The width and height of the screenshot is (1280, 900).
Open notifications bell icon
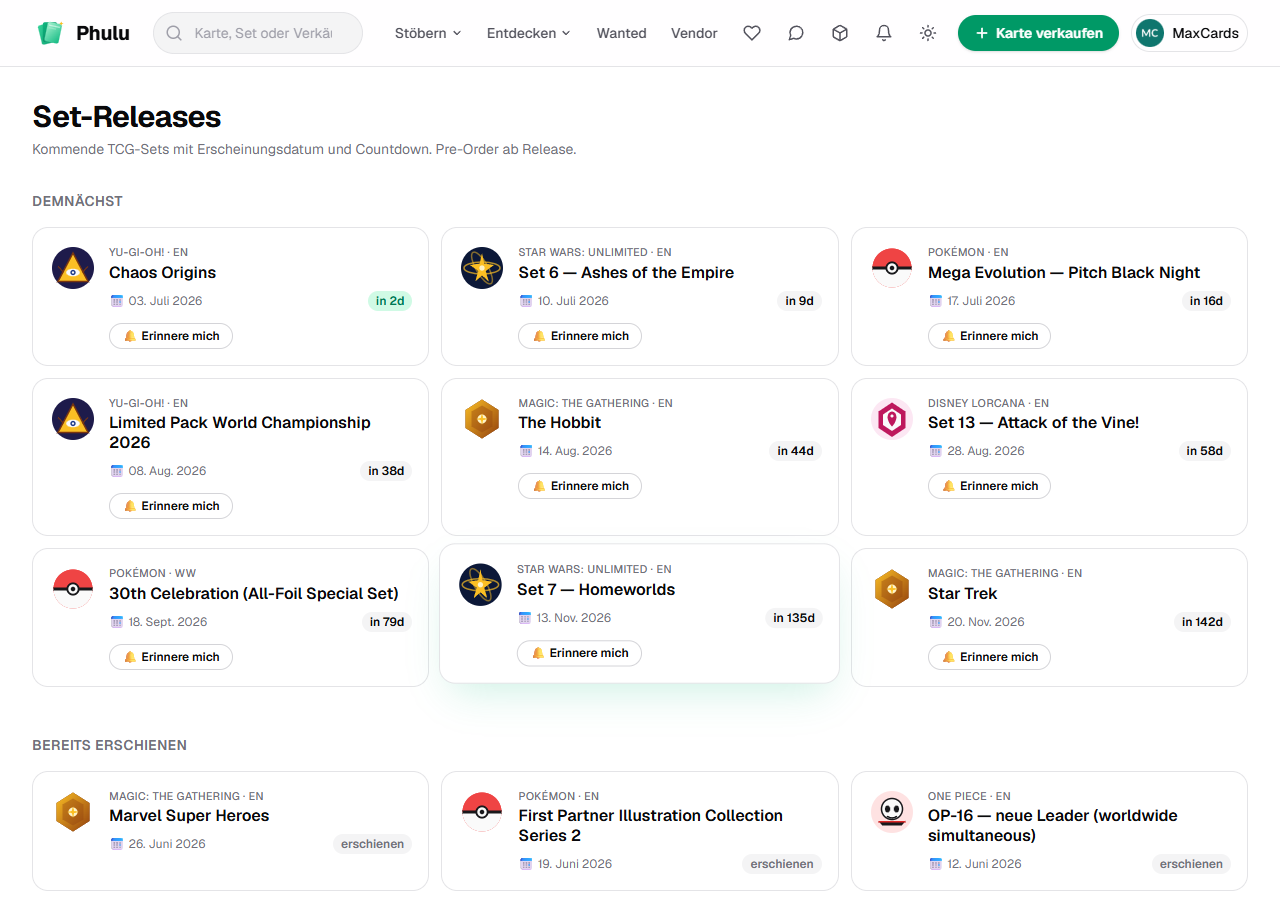(x=884, y=33)
